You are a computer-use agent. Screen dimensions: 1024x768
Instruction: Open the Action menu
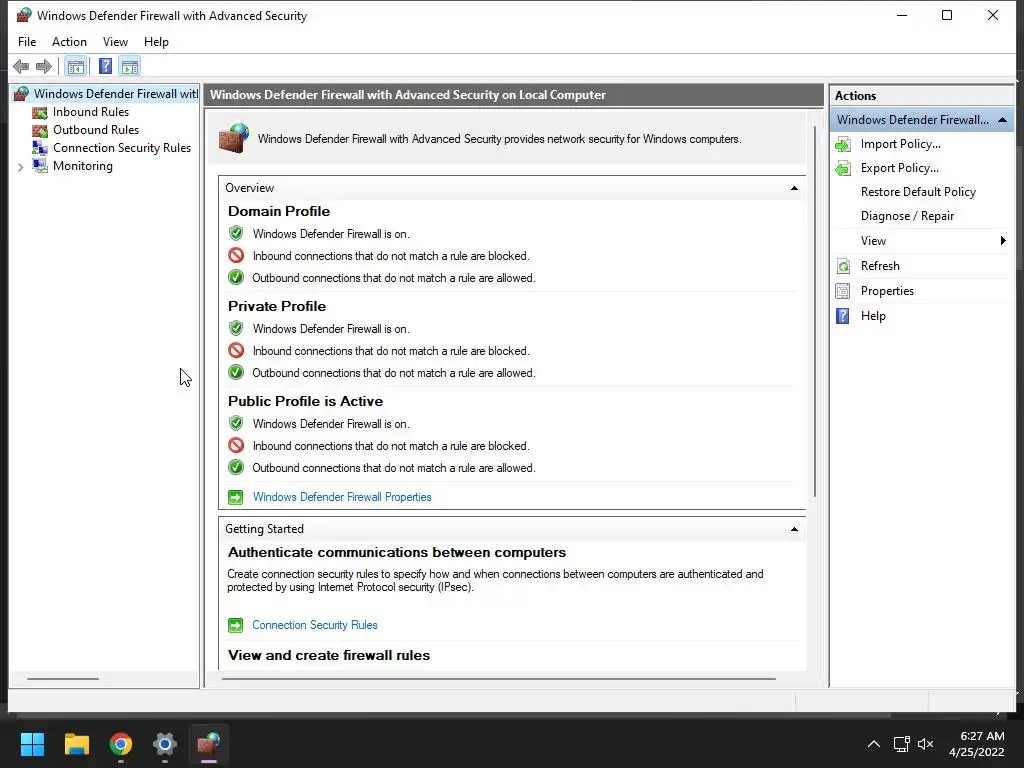(69, 42)
